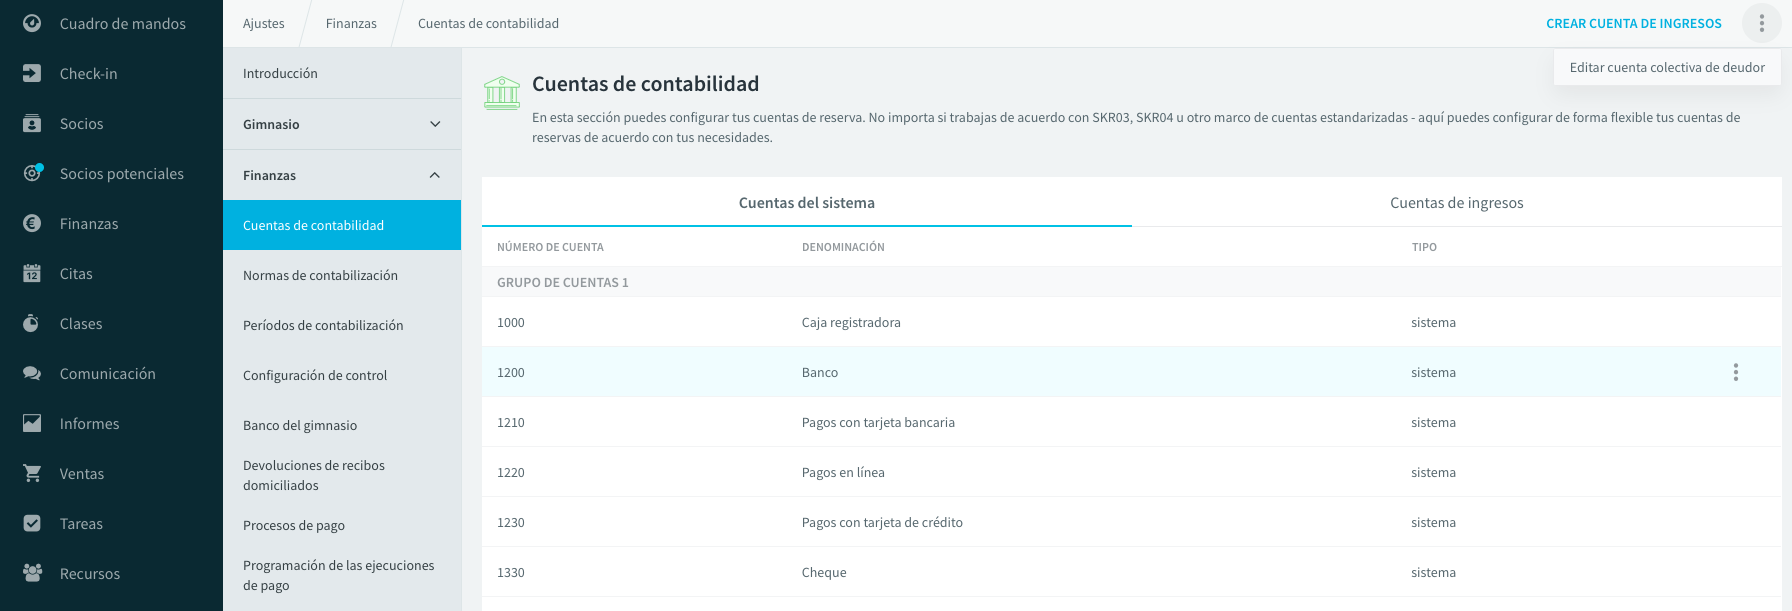This screenshot has width=1792, height=611.
Task: Click the Clases stopwatch icon
Action: tap(32, 323)
